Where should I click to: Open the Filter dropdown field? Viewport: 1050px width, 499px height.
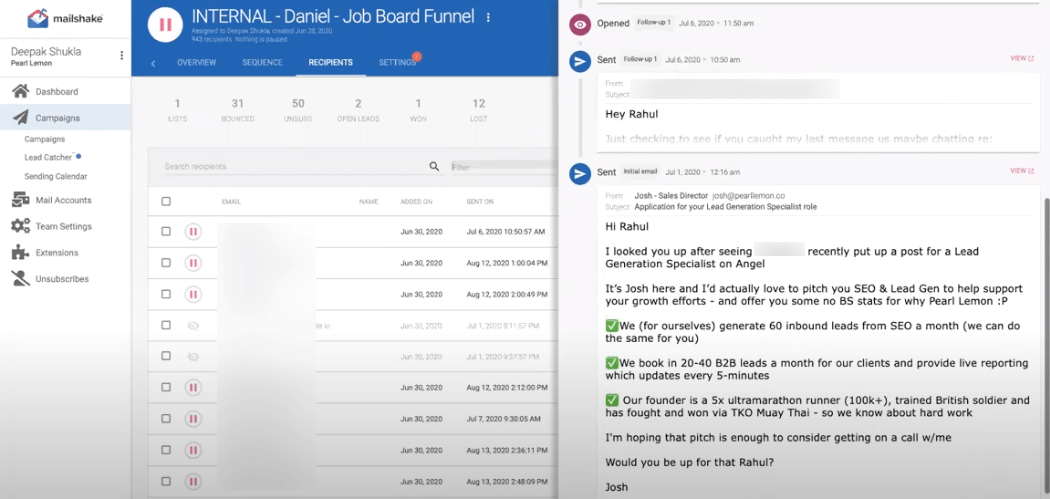(x=504, y=167)
